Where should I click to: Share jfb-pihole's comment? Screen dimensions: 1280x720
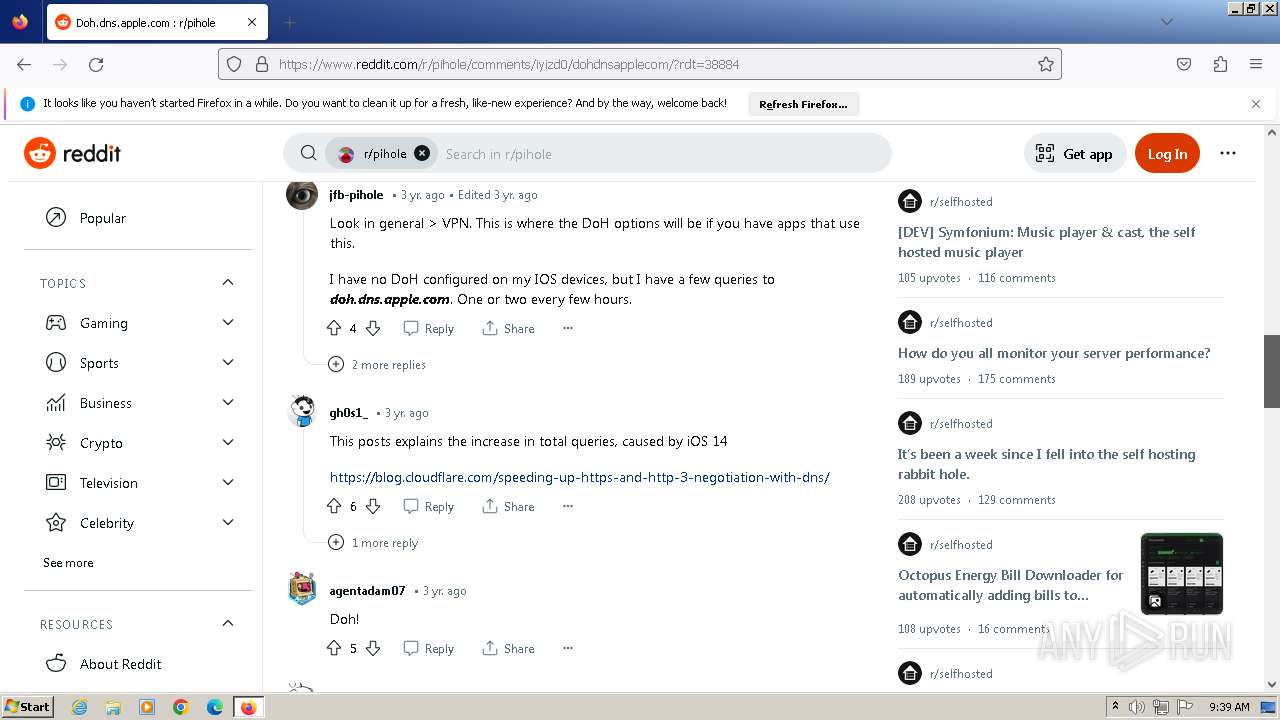click(x=508, y=328)
